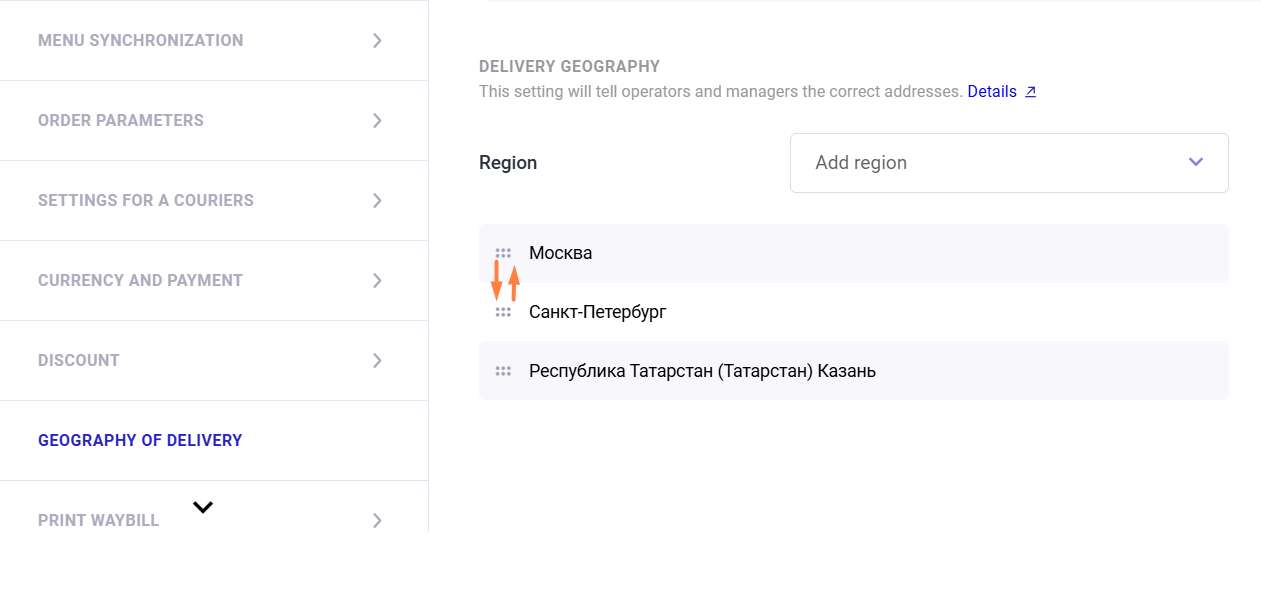Open the Geography of Delivery menu item

click(140, 441)
